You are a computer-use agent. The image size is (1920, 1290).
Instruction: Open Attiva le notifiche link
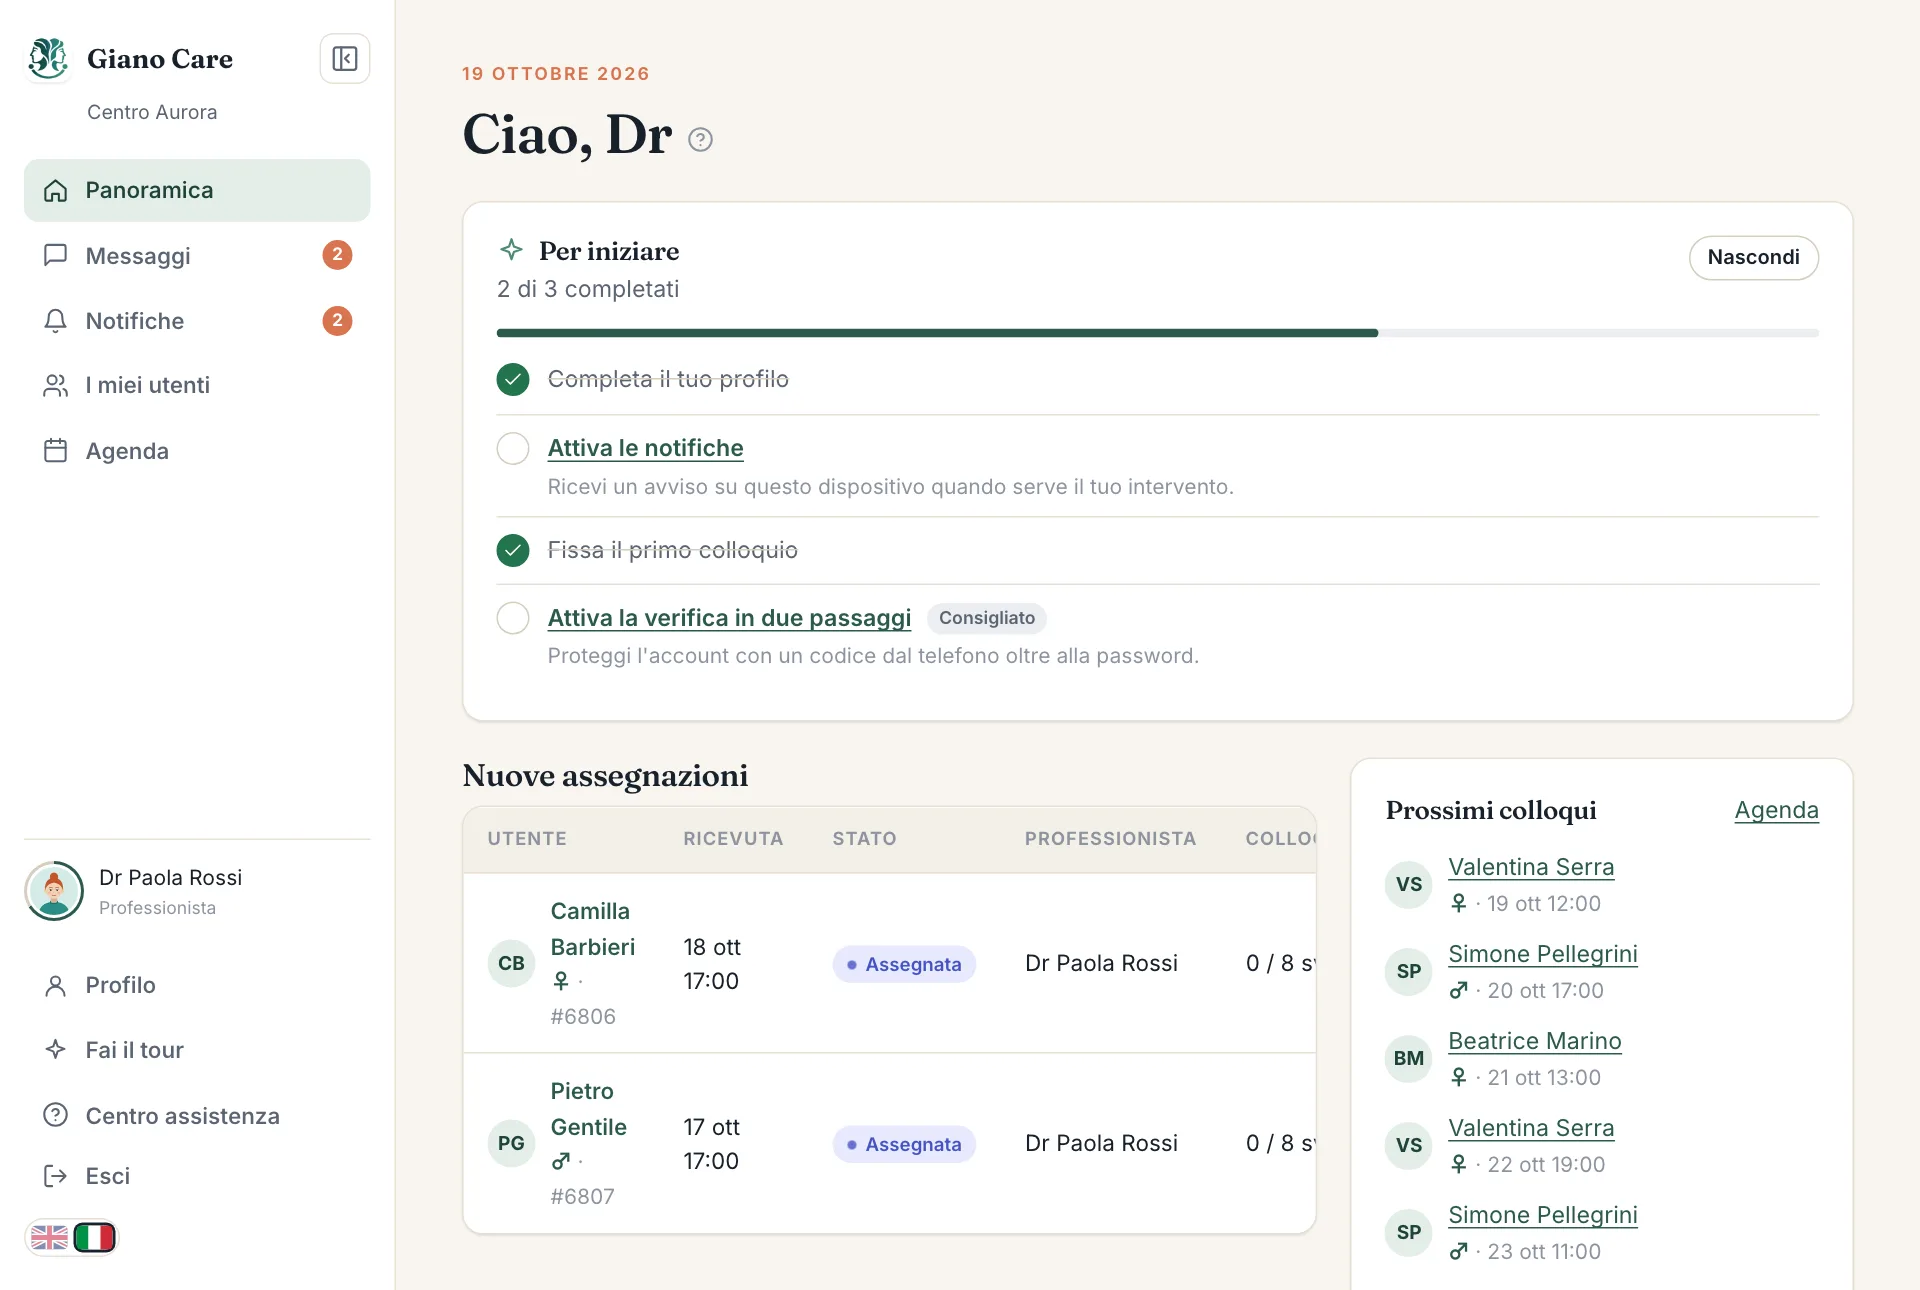click(x=645, y=448)
